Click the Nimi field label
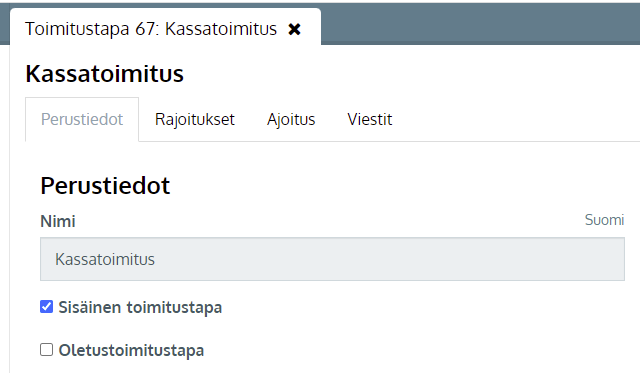The width and height of the screenshot is (640, 373). [x=58, y=222]
